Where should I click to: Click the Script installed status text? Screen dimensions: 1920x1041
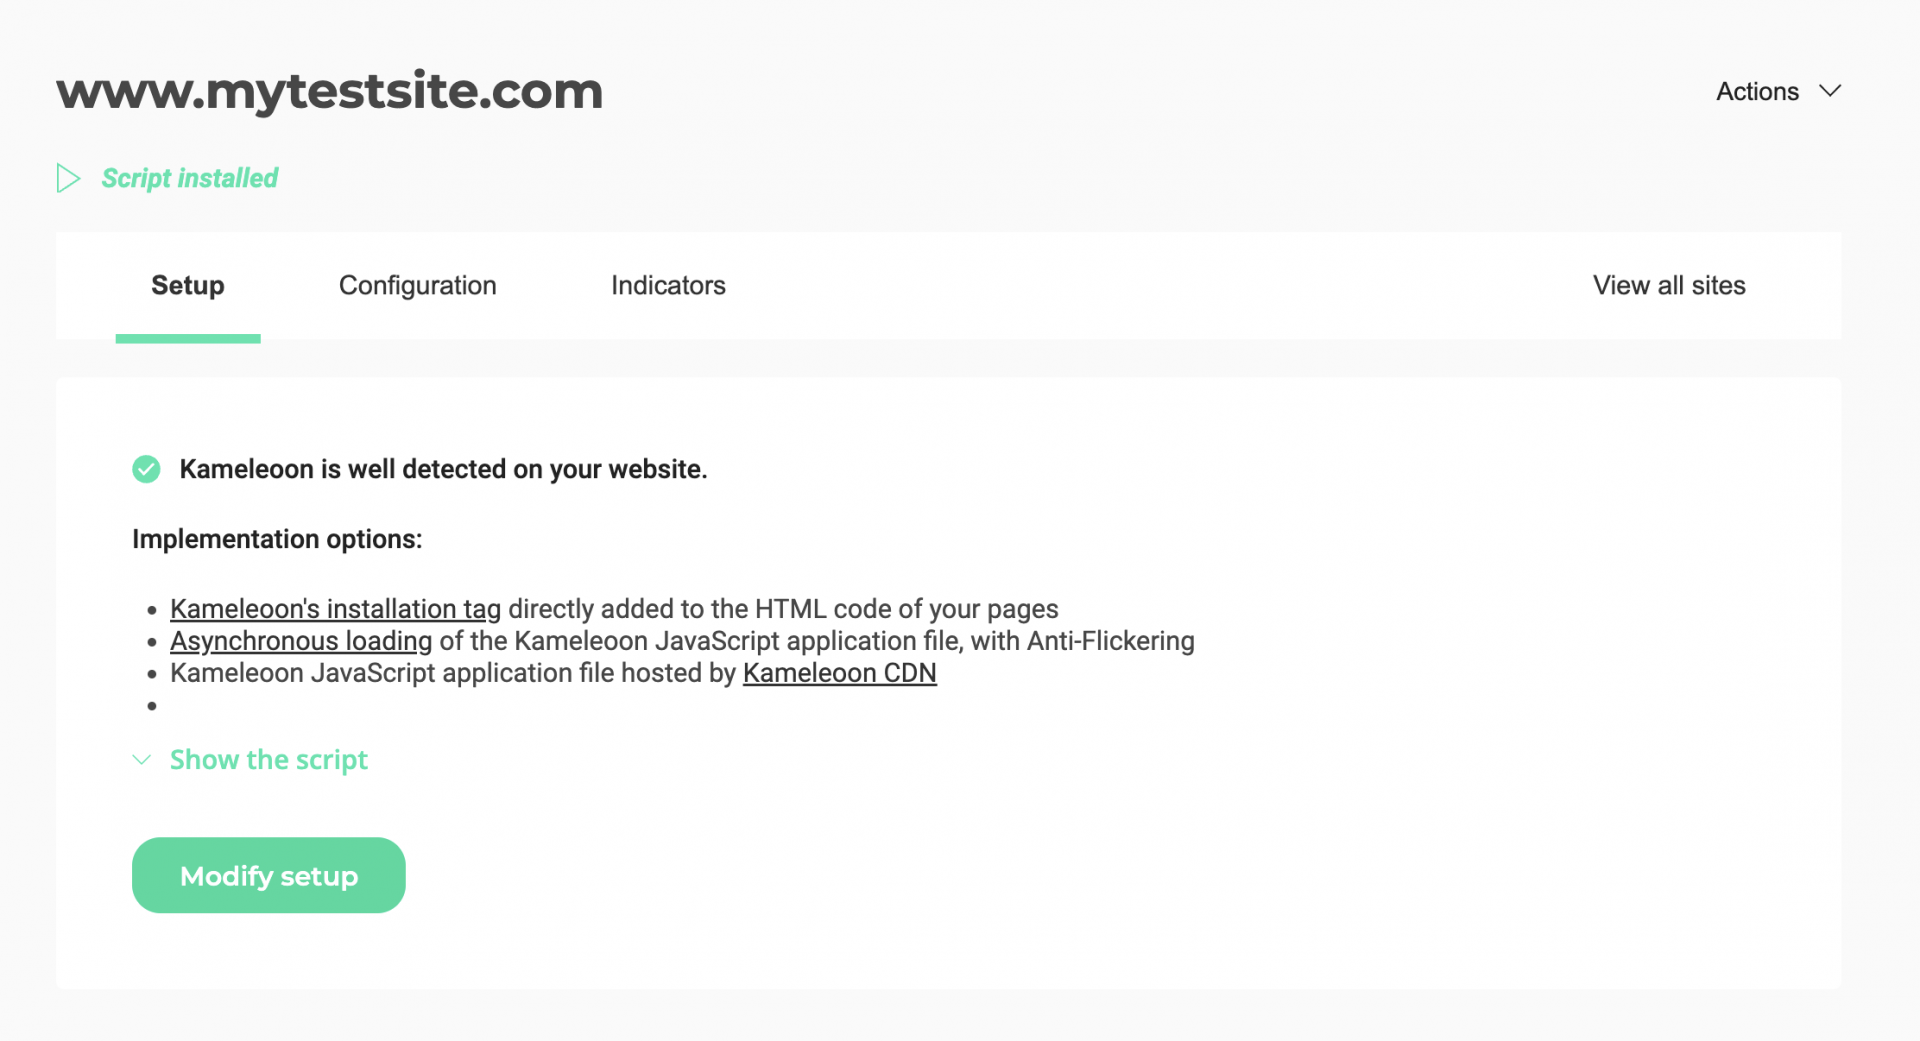[x=190, y=178]
